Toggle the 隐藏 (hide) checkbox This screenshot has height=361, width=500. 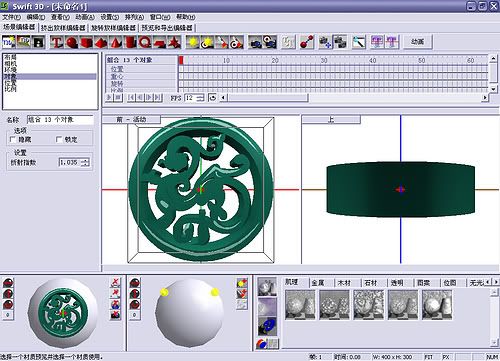coord(13,139)
